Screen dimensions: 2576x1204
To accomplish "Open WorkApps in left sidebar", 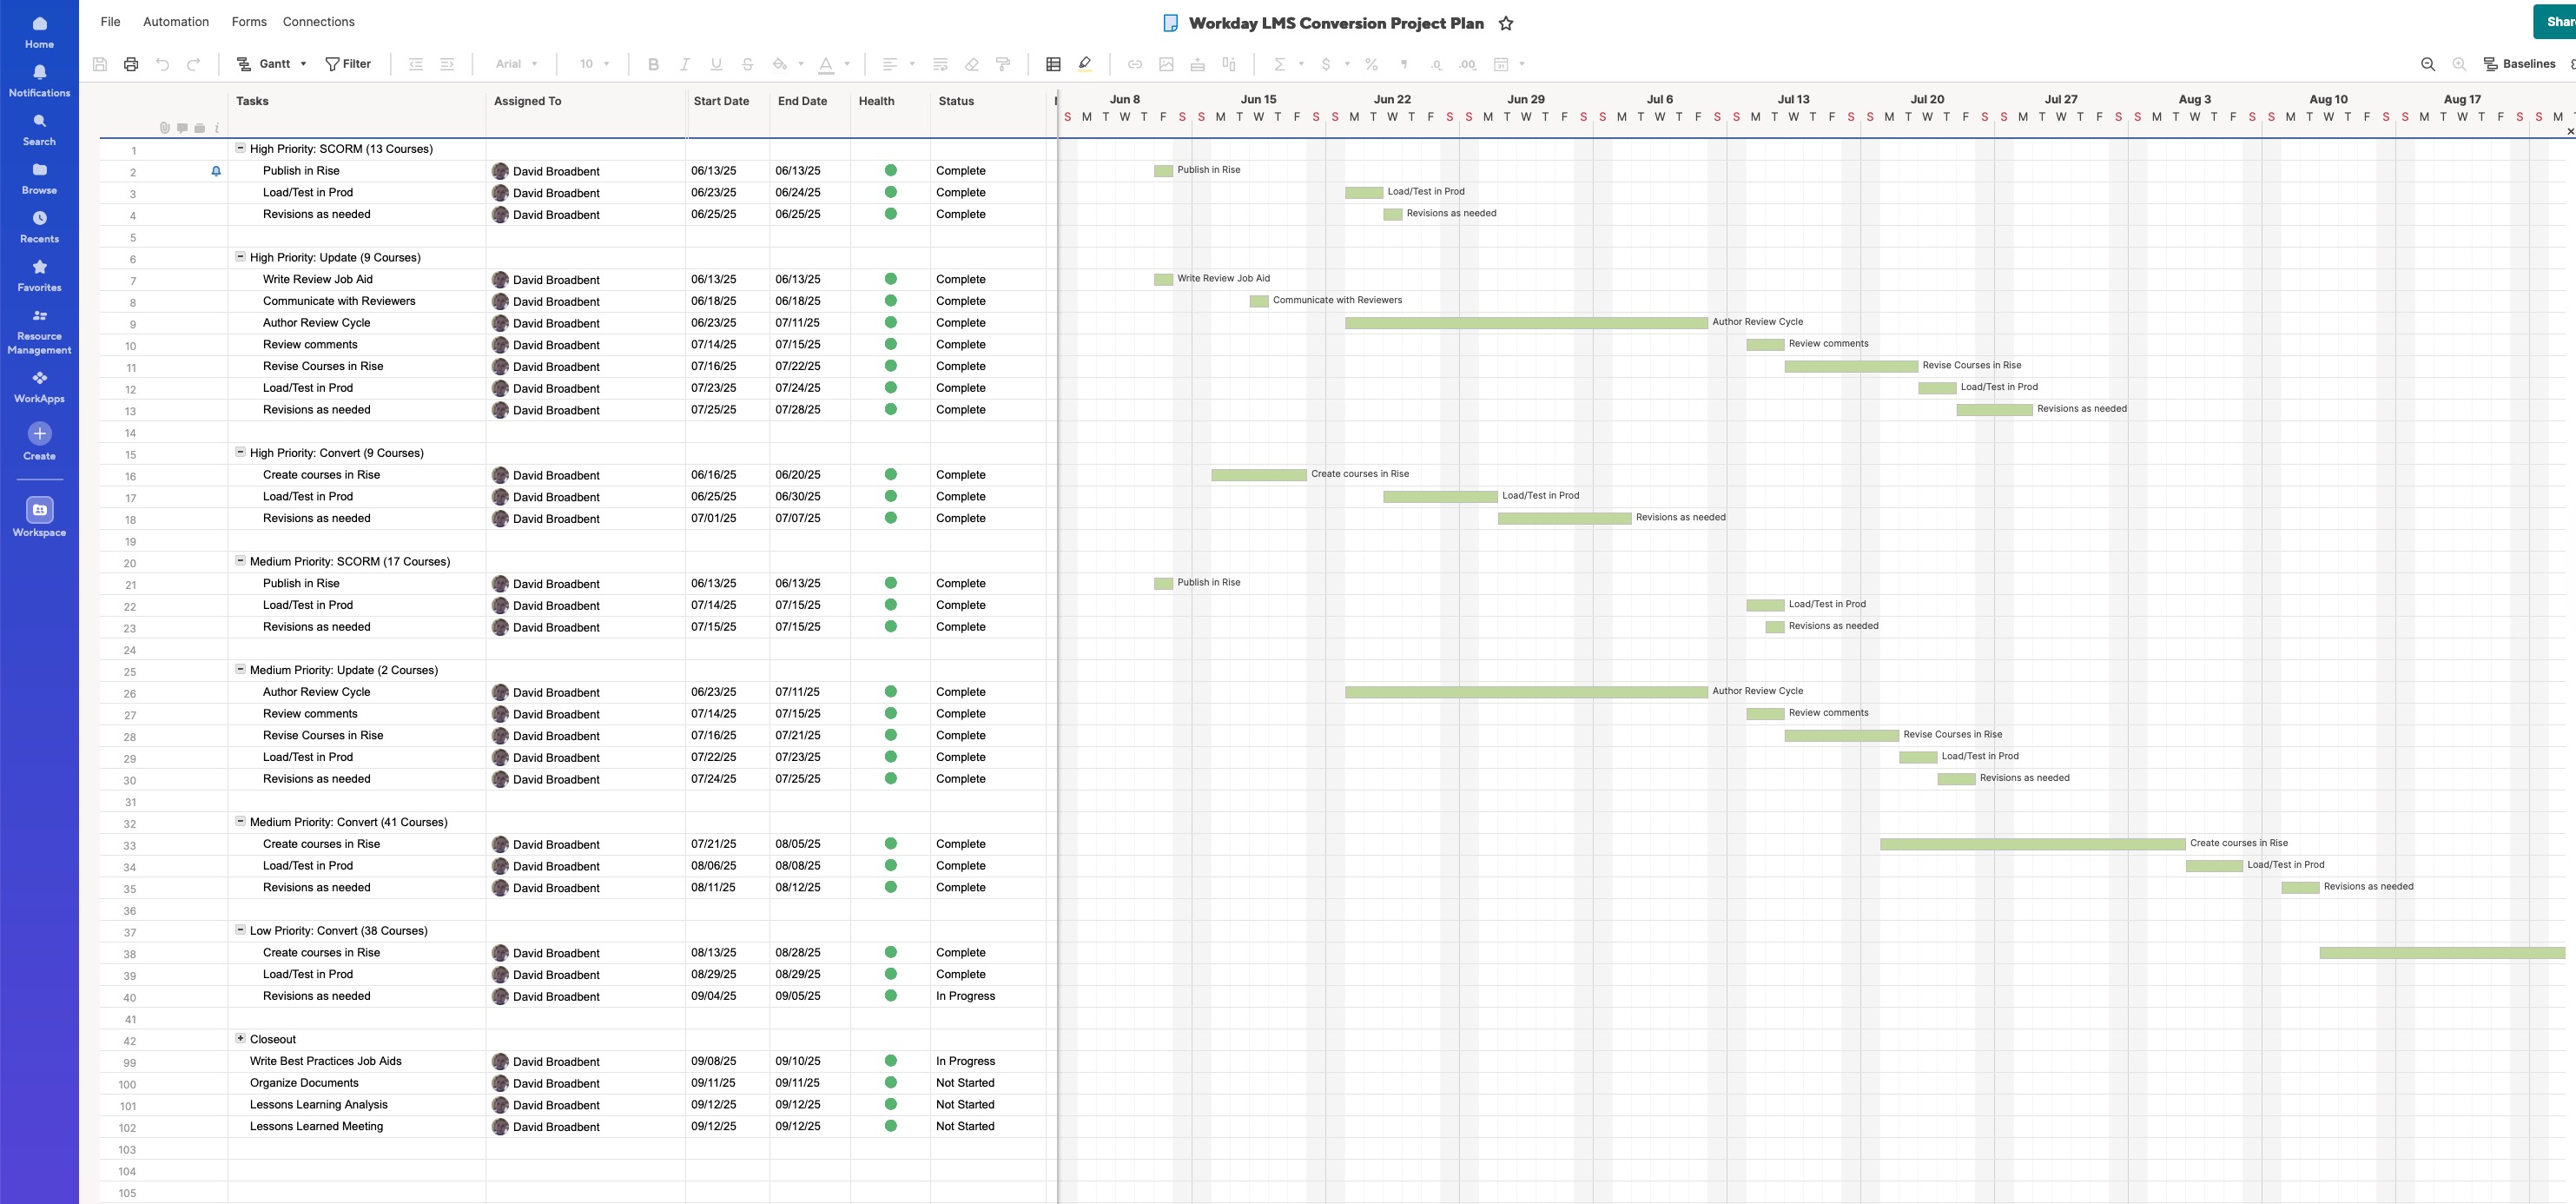I will (39, 385).
